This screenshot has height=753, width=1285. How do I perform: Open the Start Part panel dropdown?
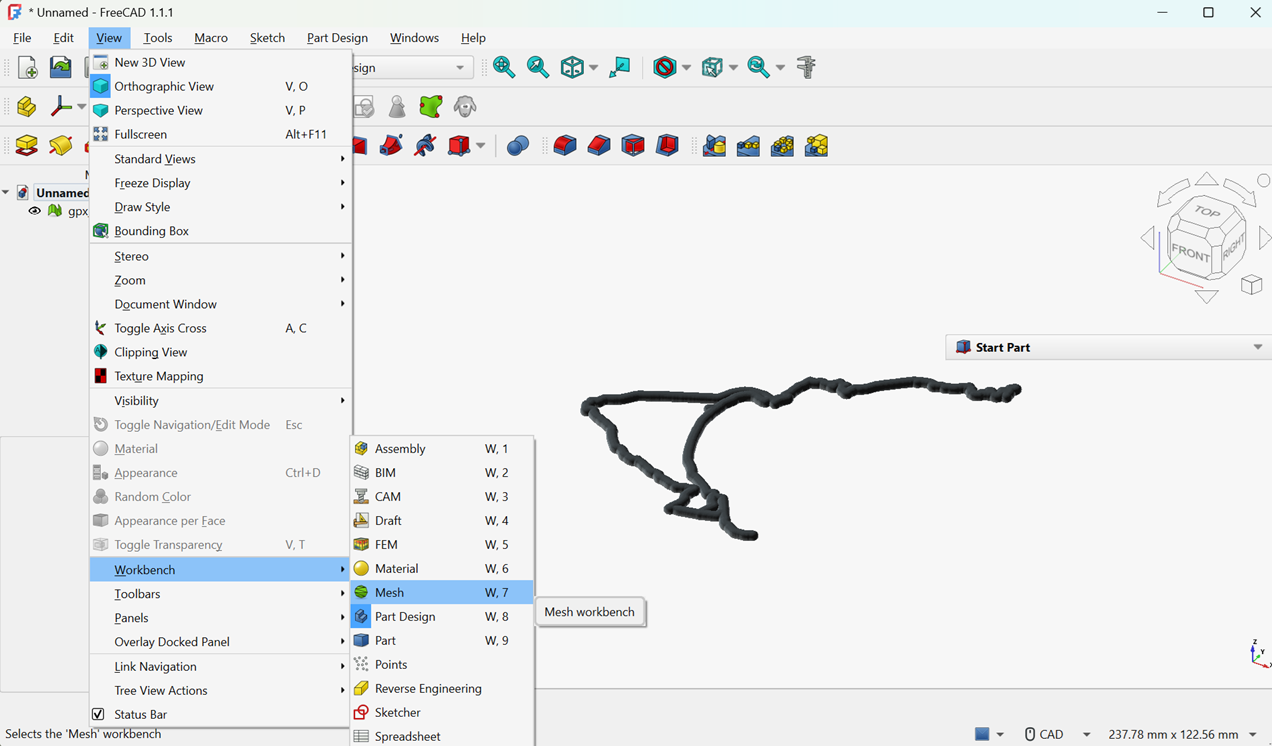point(1258,347)
